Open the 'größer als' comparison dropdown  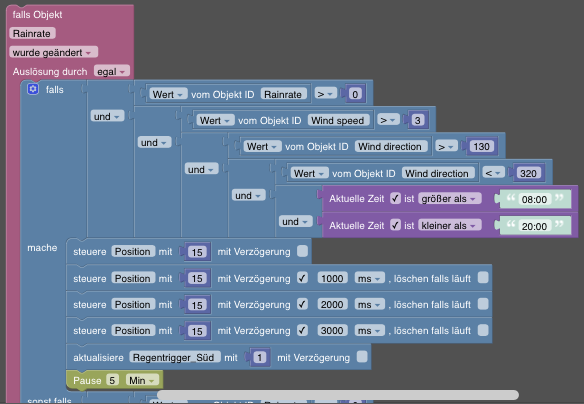coord(450,198)
